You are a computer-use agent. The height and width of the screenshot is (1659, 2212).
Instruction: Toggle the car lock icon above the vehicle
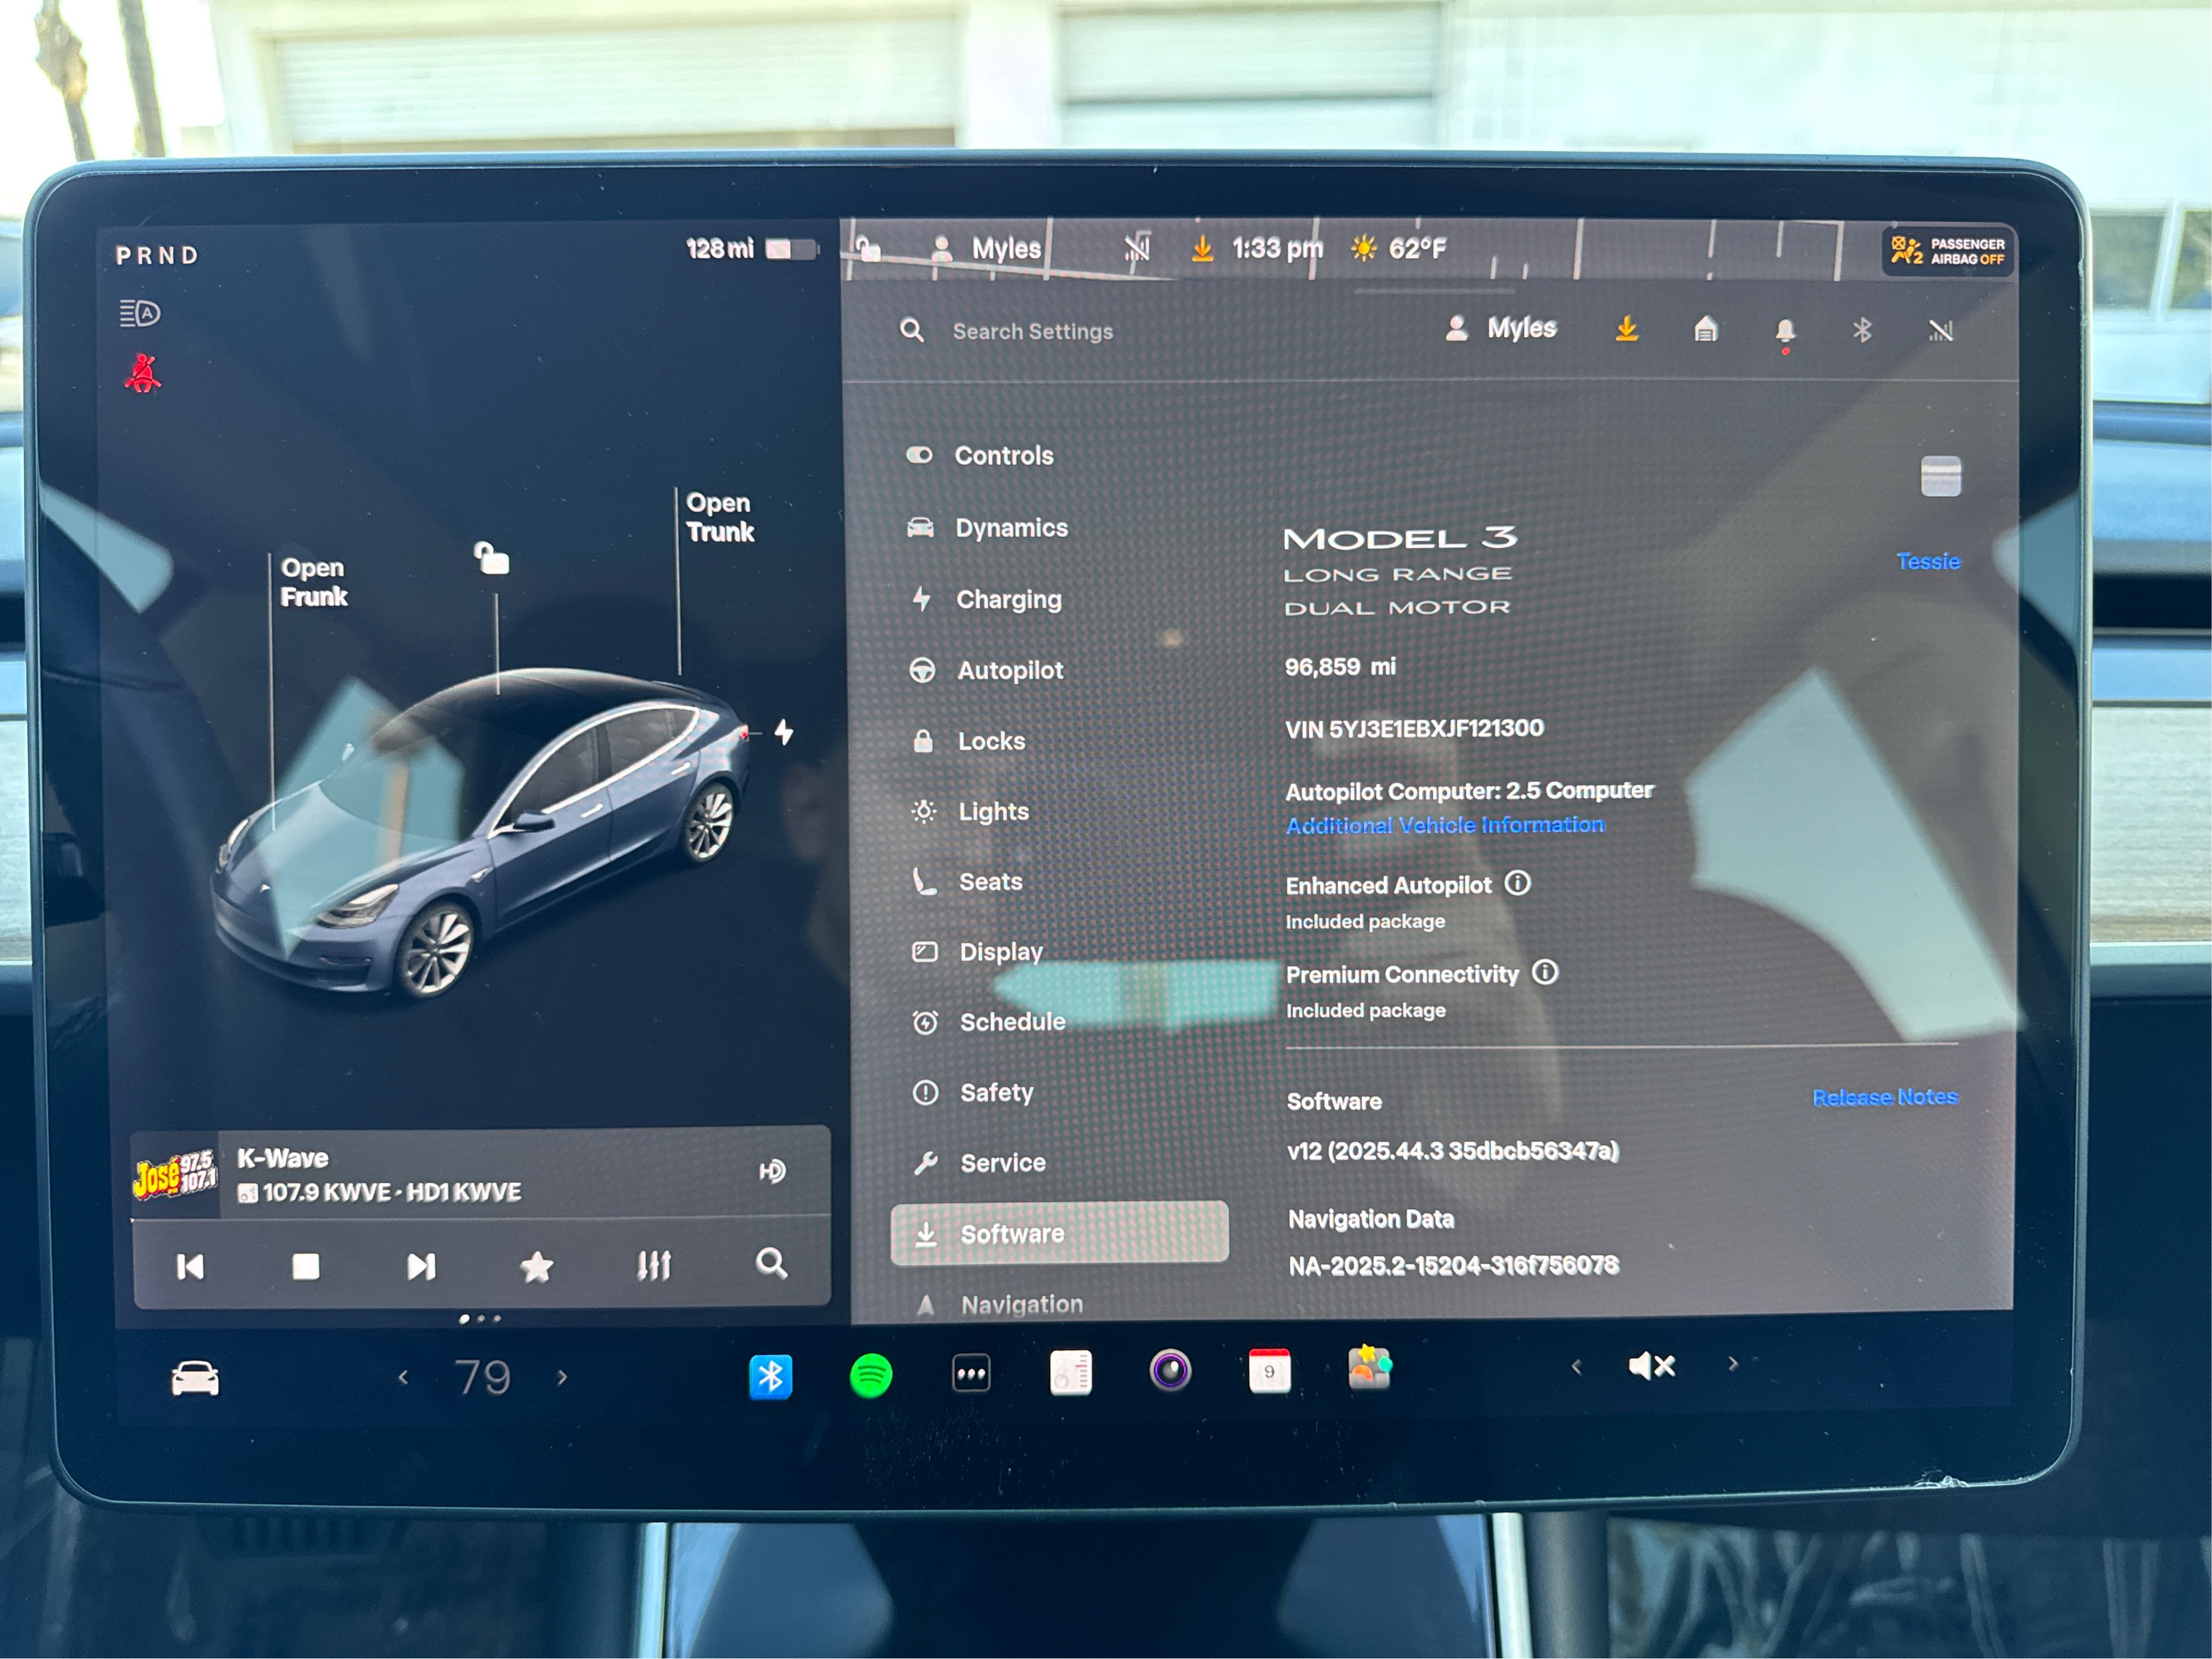click(491, 558)
